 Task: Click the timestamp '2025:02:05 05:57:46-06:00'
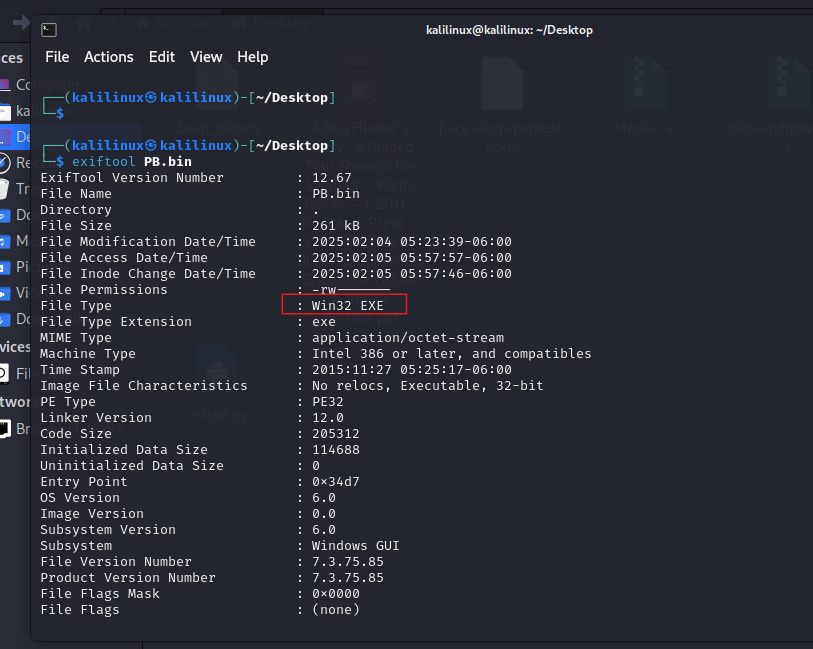click(x=412, y=274)
